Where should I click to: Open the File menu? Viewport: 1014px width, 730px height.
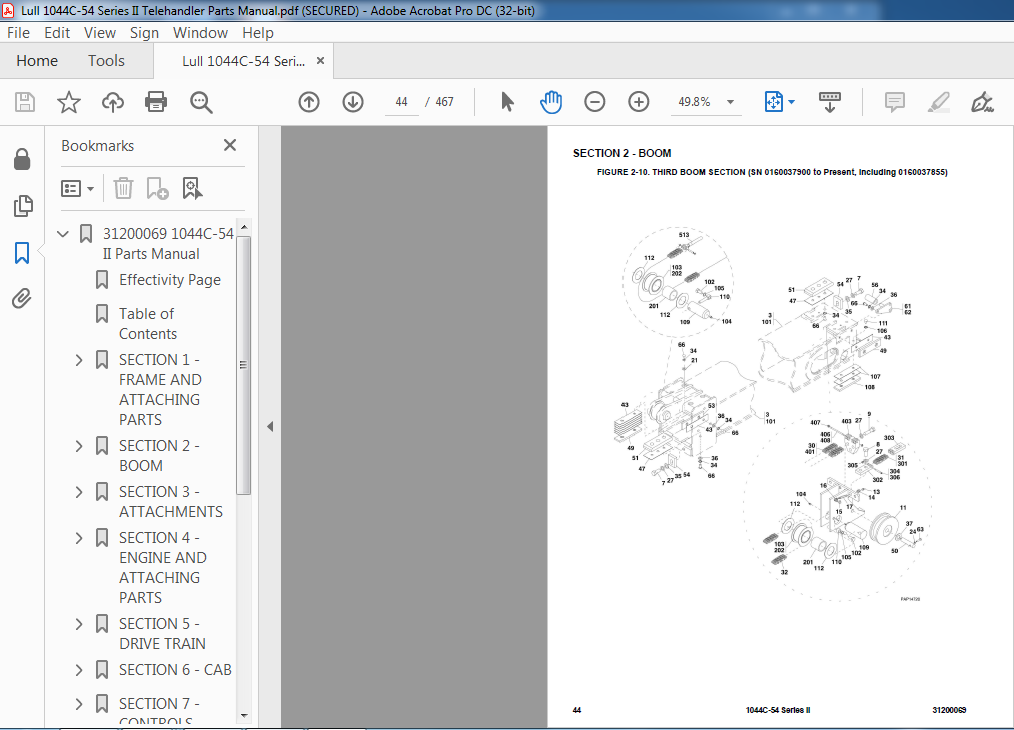(18, 33)
